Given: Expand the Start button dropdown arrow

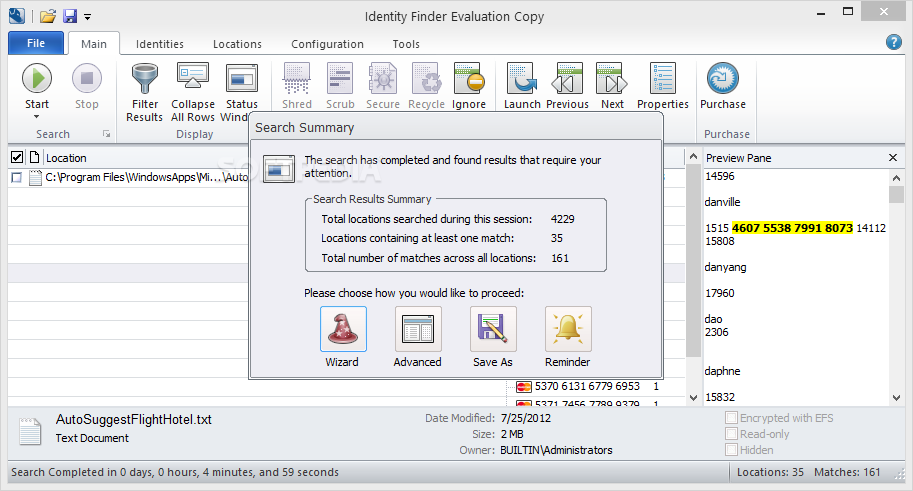Looking at the screenshot, I should click(37, 117).
